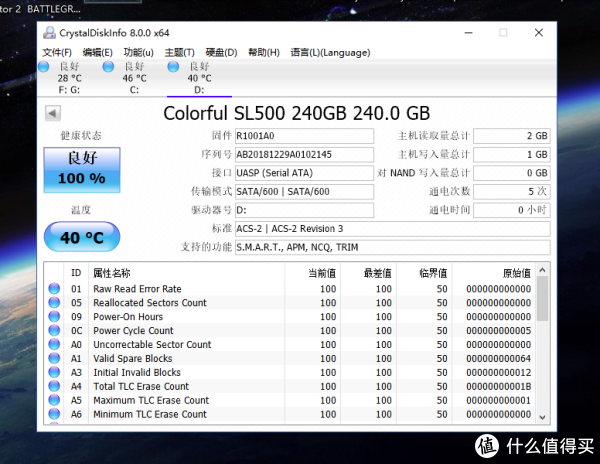The height and width of the screenshot is (464, 600).
Task: Open the 主题(T) menu
Action: 179,52
